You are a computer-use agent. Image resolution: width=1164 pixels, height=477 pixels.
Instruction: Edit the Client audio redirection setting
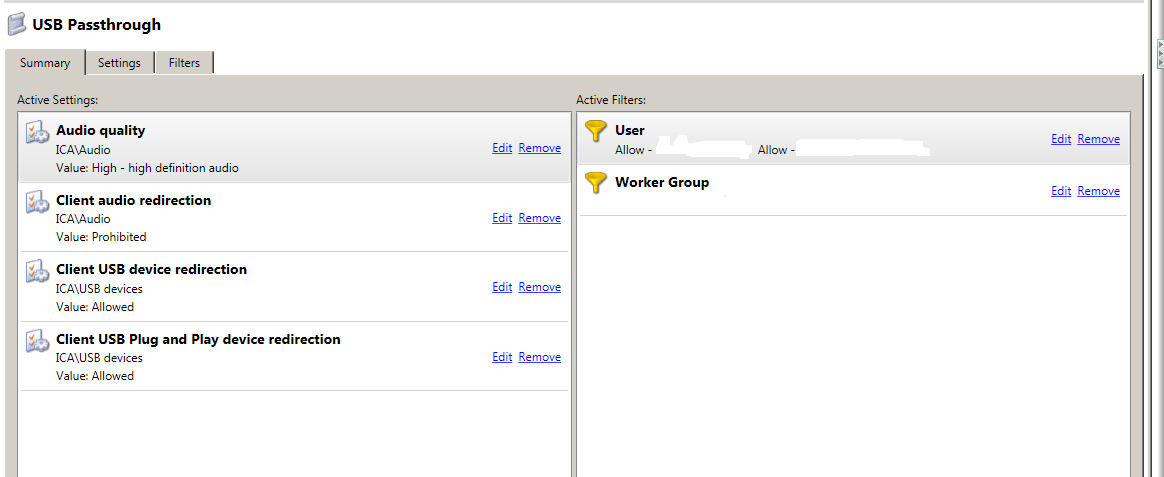tap(502, 218)
